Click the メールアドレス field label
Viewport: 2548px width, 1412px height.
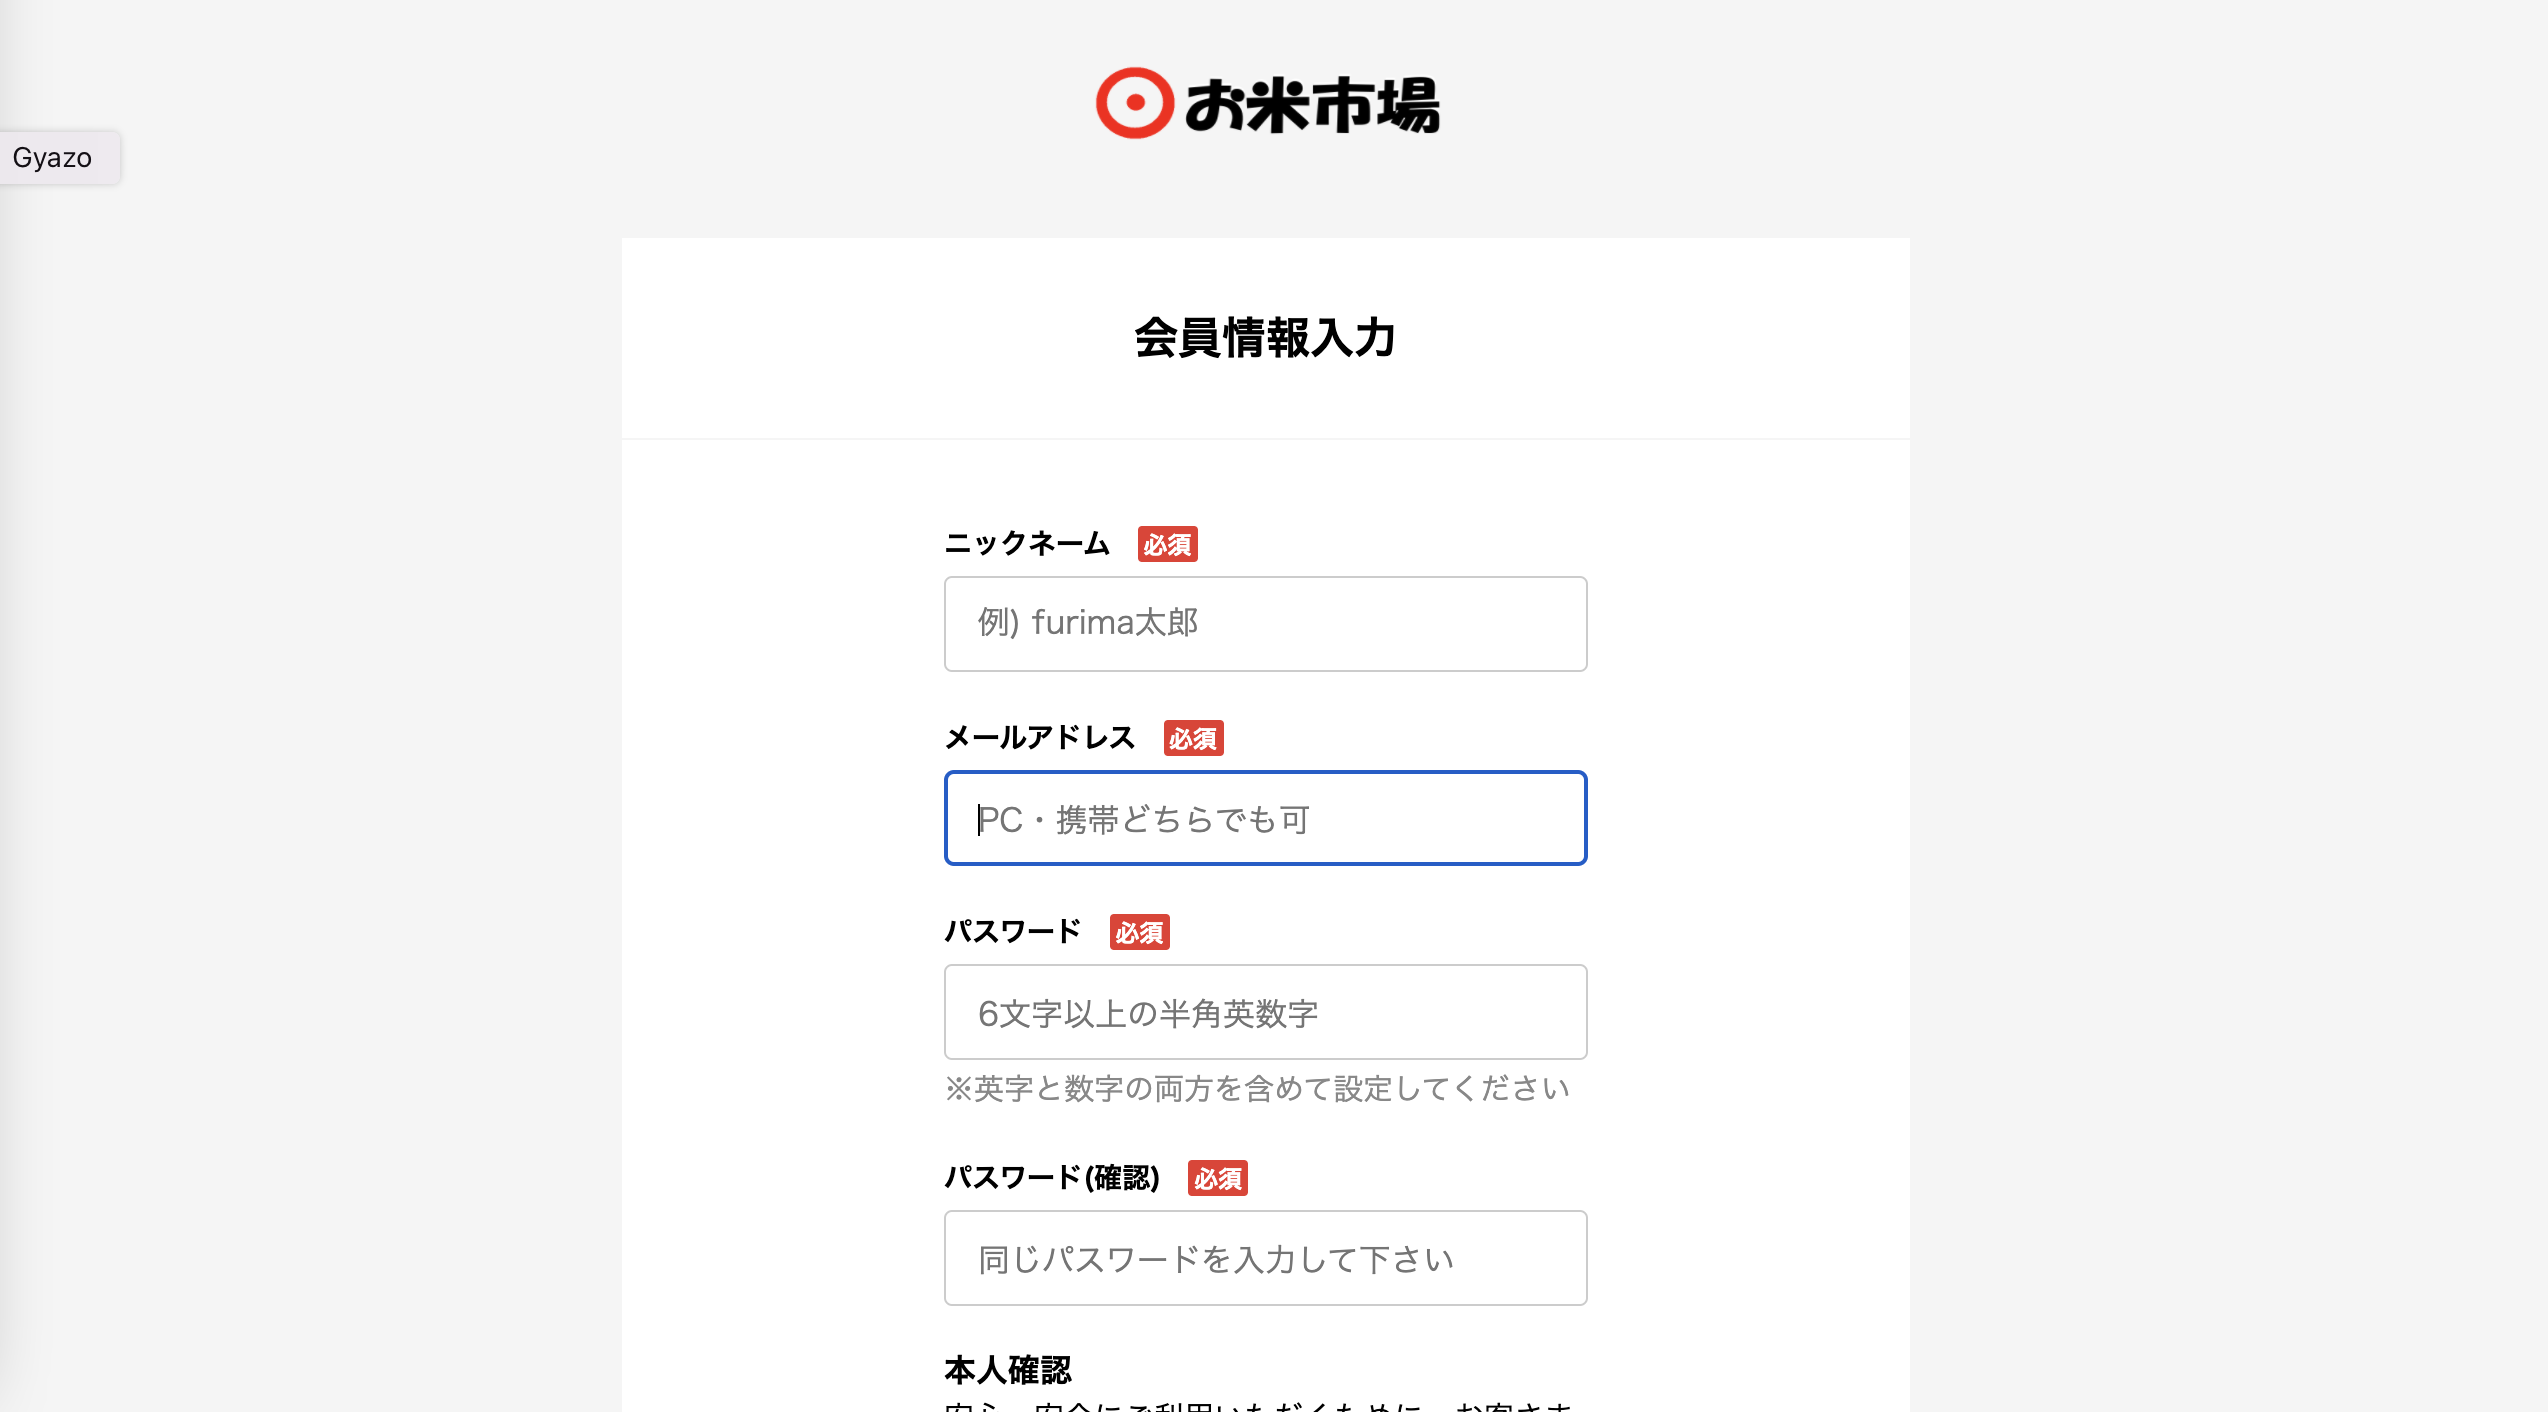tap(1040, 737)
